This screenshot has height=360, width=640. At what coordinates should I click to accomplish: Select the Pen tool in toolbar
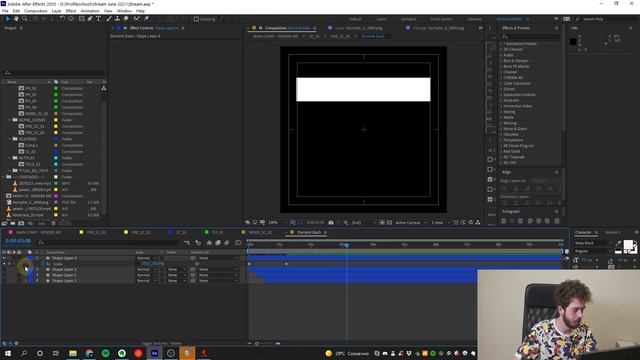coord(90,19)
